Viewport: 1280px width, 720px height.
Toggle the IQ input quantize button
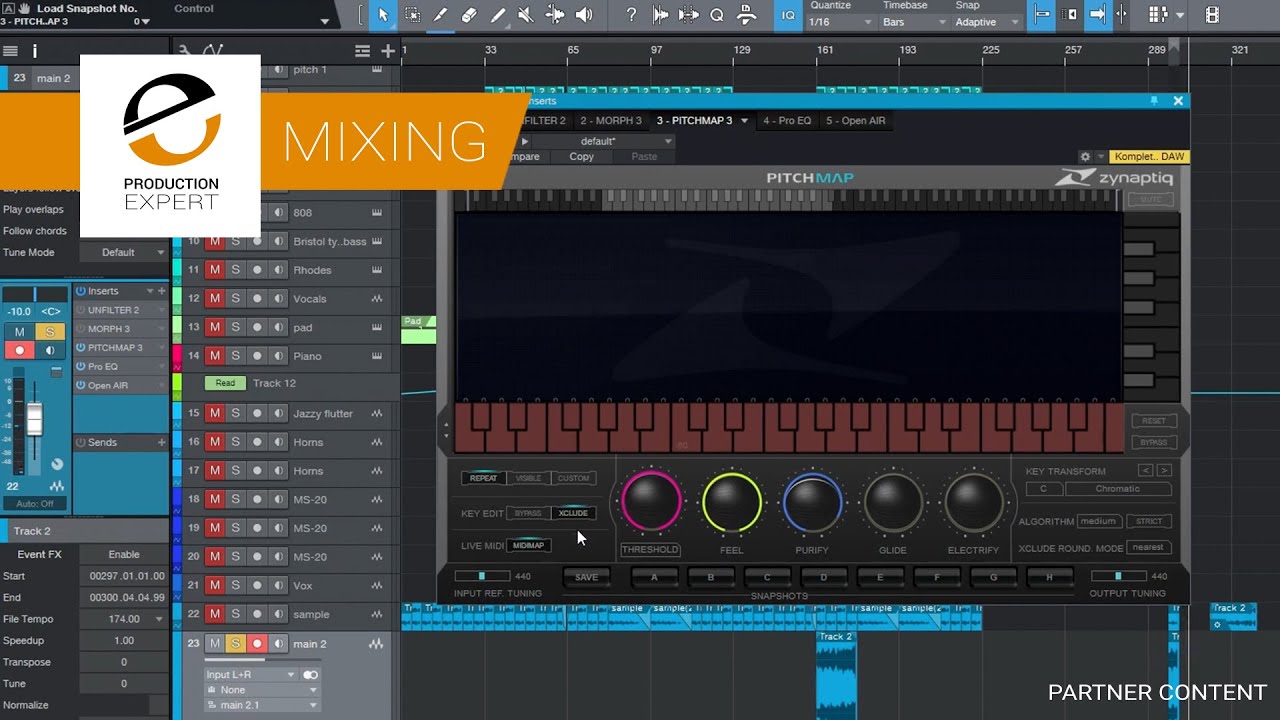coord(788,15)
